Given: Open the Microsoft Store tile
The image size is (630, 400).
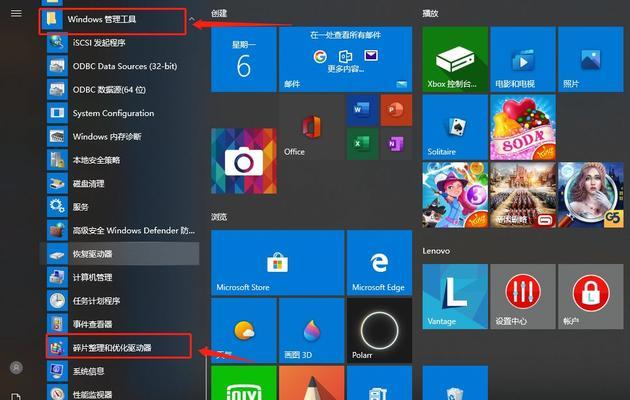Looking at the screenshot, I should [278, 263].
